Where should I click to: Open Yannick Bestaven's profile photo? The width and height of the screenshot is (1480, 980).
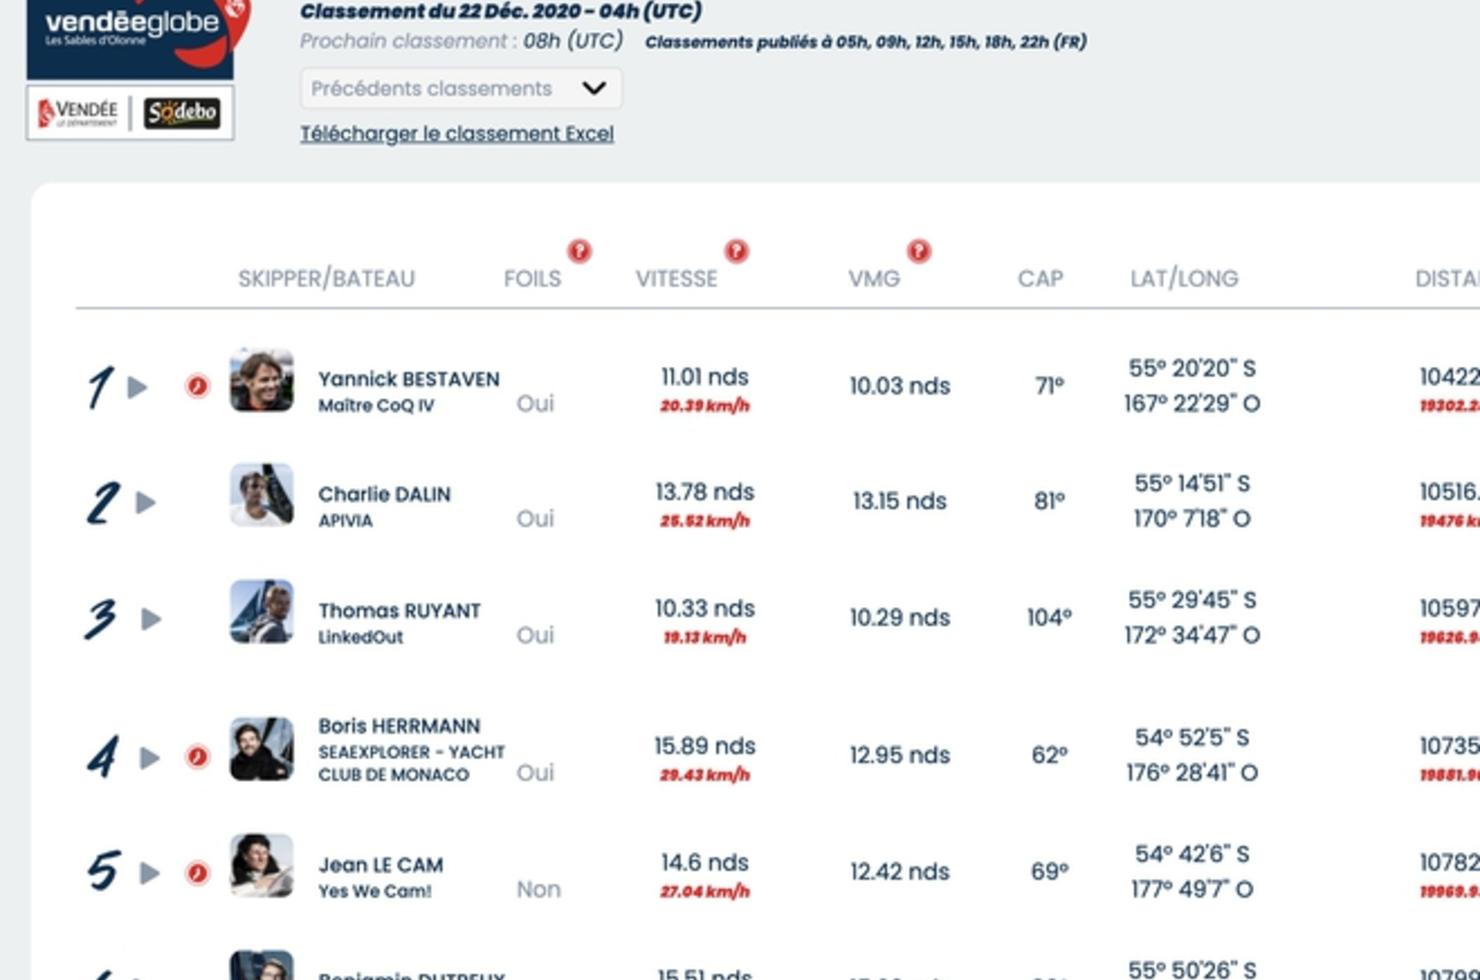click(262, 379)
